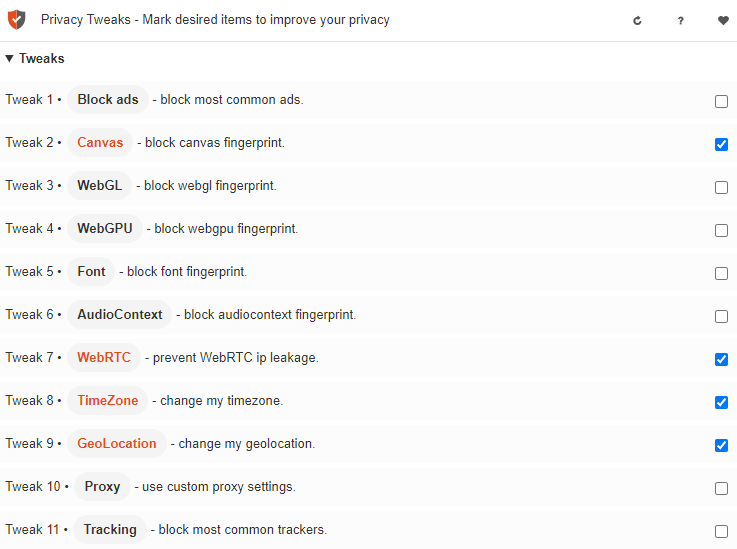Click the Privacy Tweaks shield logo
The image size is (737, 549).
tap(16, 20)
